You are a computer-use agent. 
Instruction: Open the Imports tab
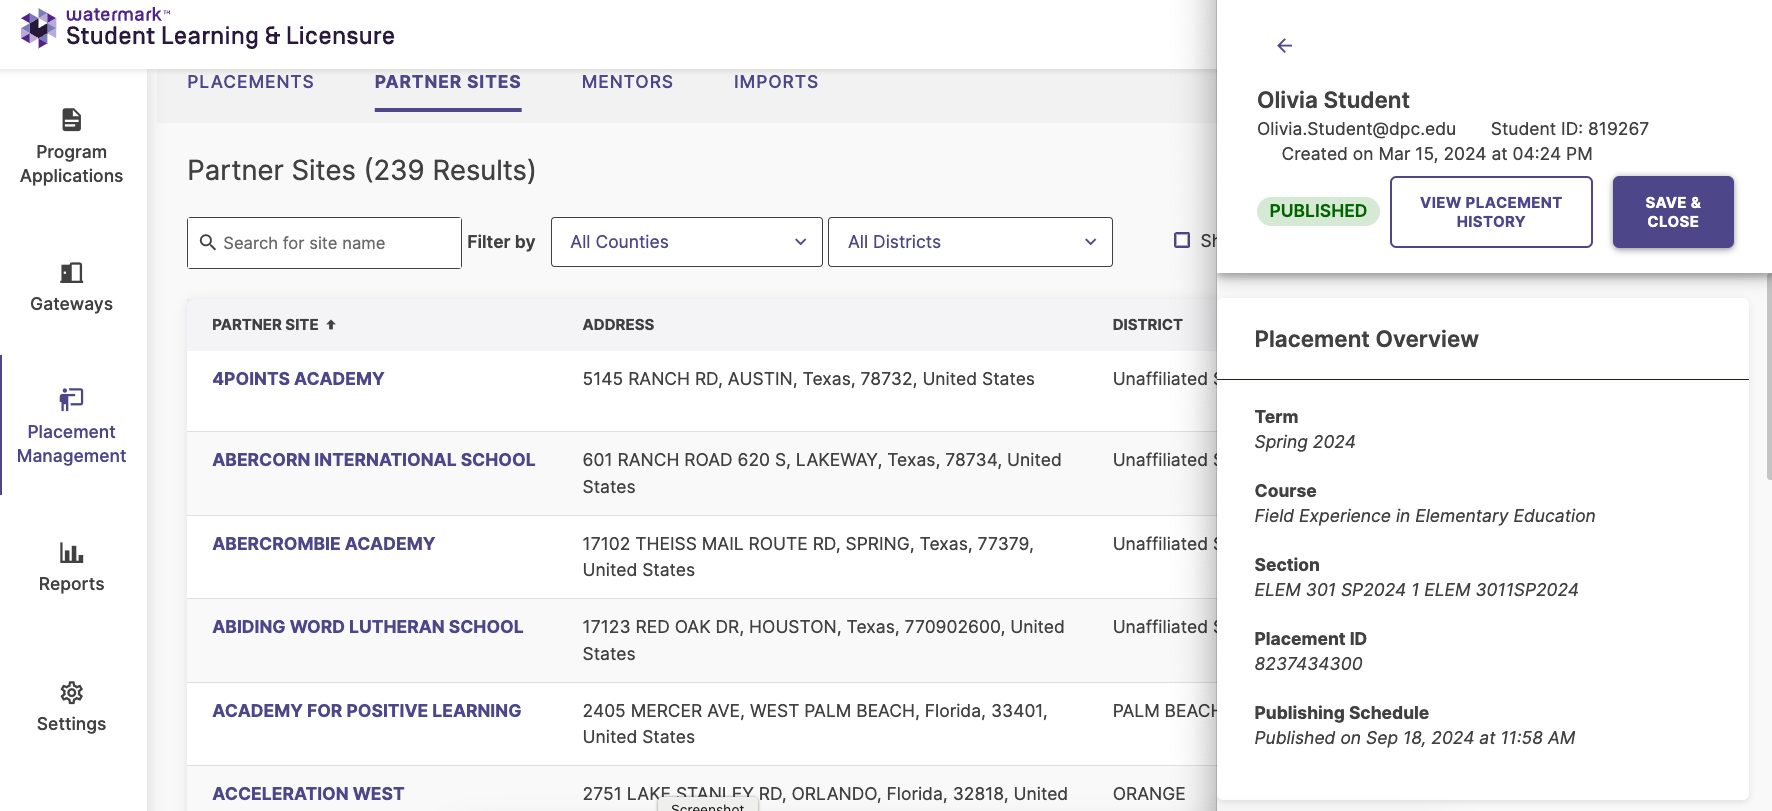coord(776,82)
